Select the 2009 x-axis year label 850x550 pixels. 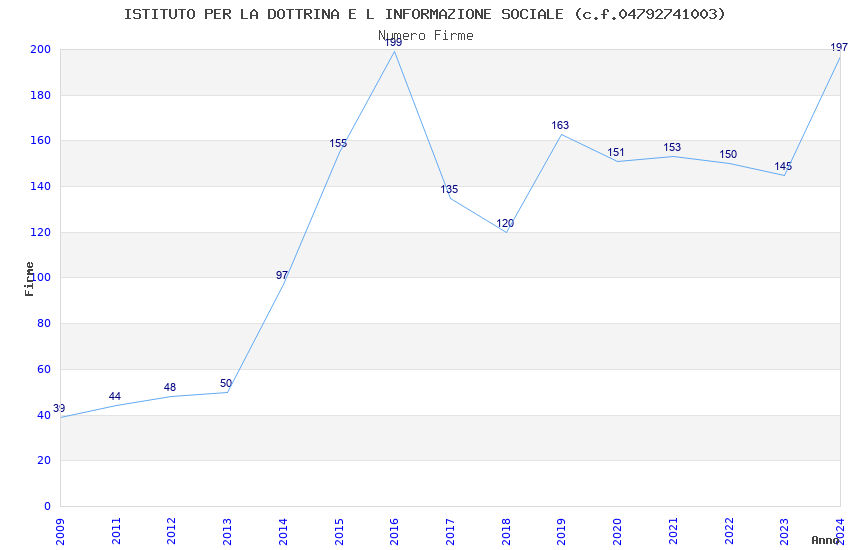pyautogui.click(x=60, y=532)
